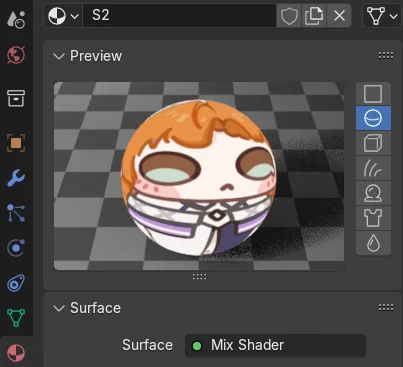
Task: Set preview type to shader ball
Action: (373, 193)
